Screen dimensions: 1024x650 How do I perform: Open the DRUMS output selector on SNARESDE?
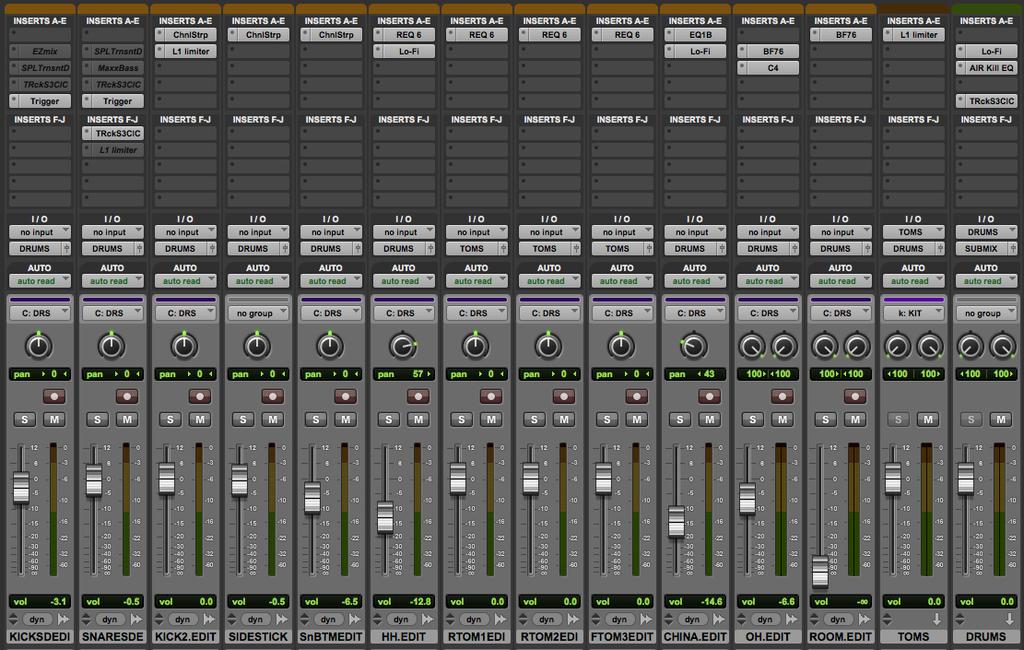pos(108,249)
